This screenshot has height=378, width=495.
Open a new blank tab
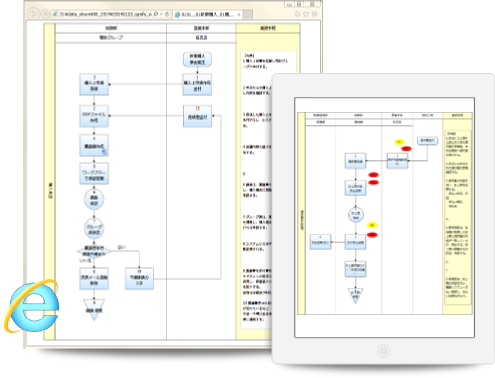(x=248, y=14)
